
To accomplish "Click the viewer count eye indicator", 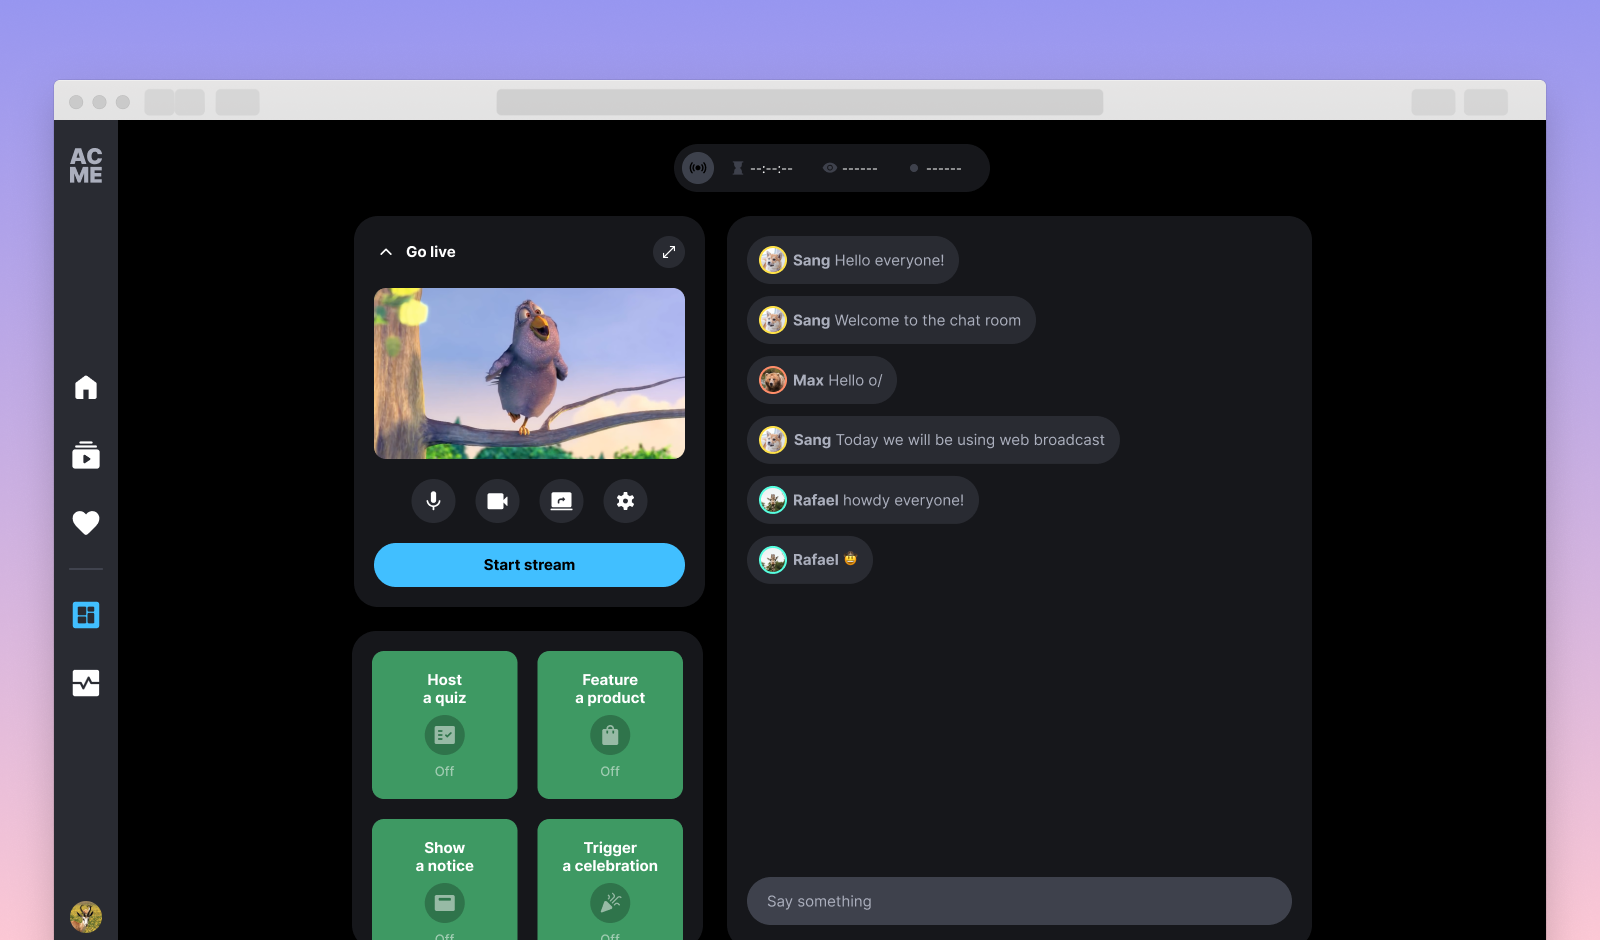I will click(x=850, y=168).
